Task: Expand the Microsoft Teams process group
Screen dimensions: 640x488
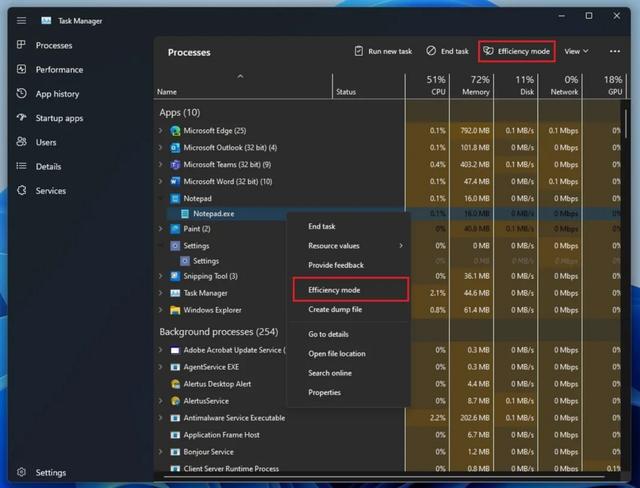Action: (x=161, y=164)
